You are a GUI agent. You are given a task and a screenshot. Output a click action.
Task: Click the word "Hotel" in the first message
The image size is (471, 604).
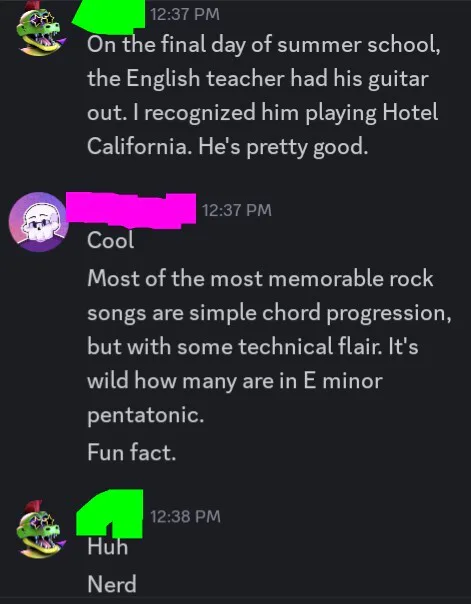pos(410,112)
